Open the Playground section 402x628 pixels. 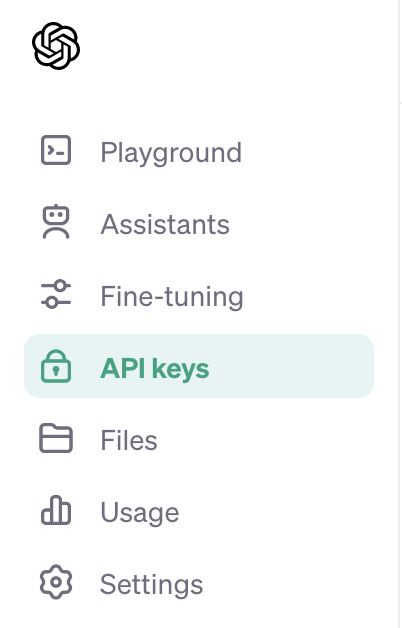point(171,153)
